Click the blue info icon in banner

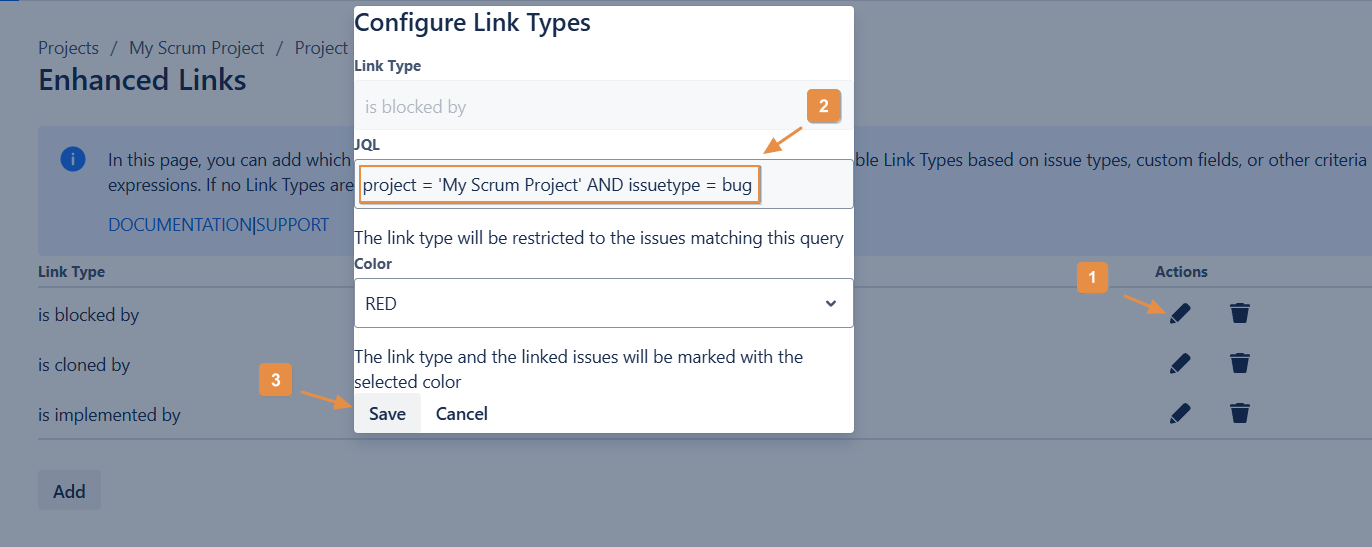(73, 159)
